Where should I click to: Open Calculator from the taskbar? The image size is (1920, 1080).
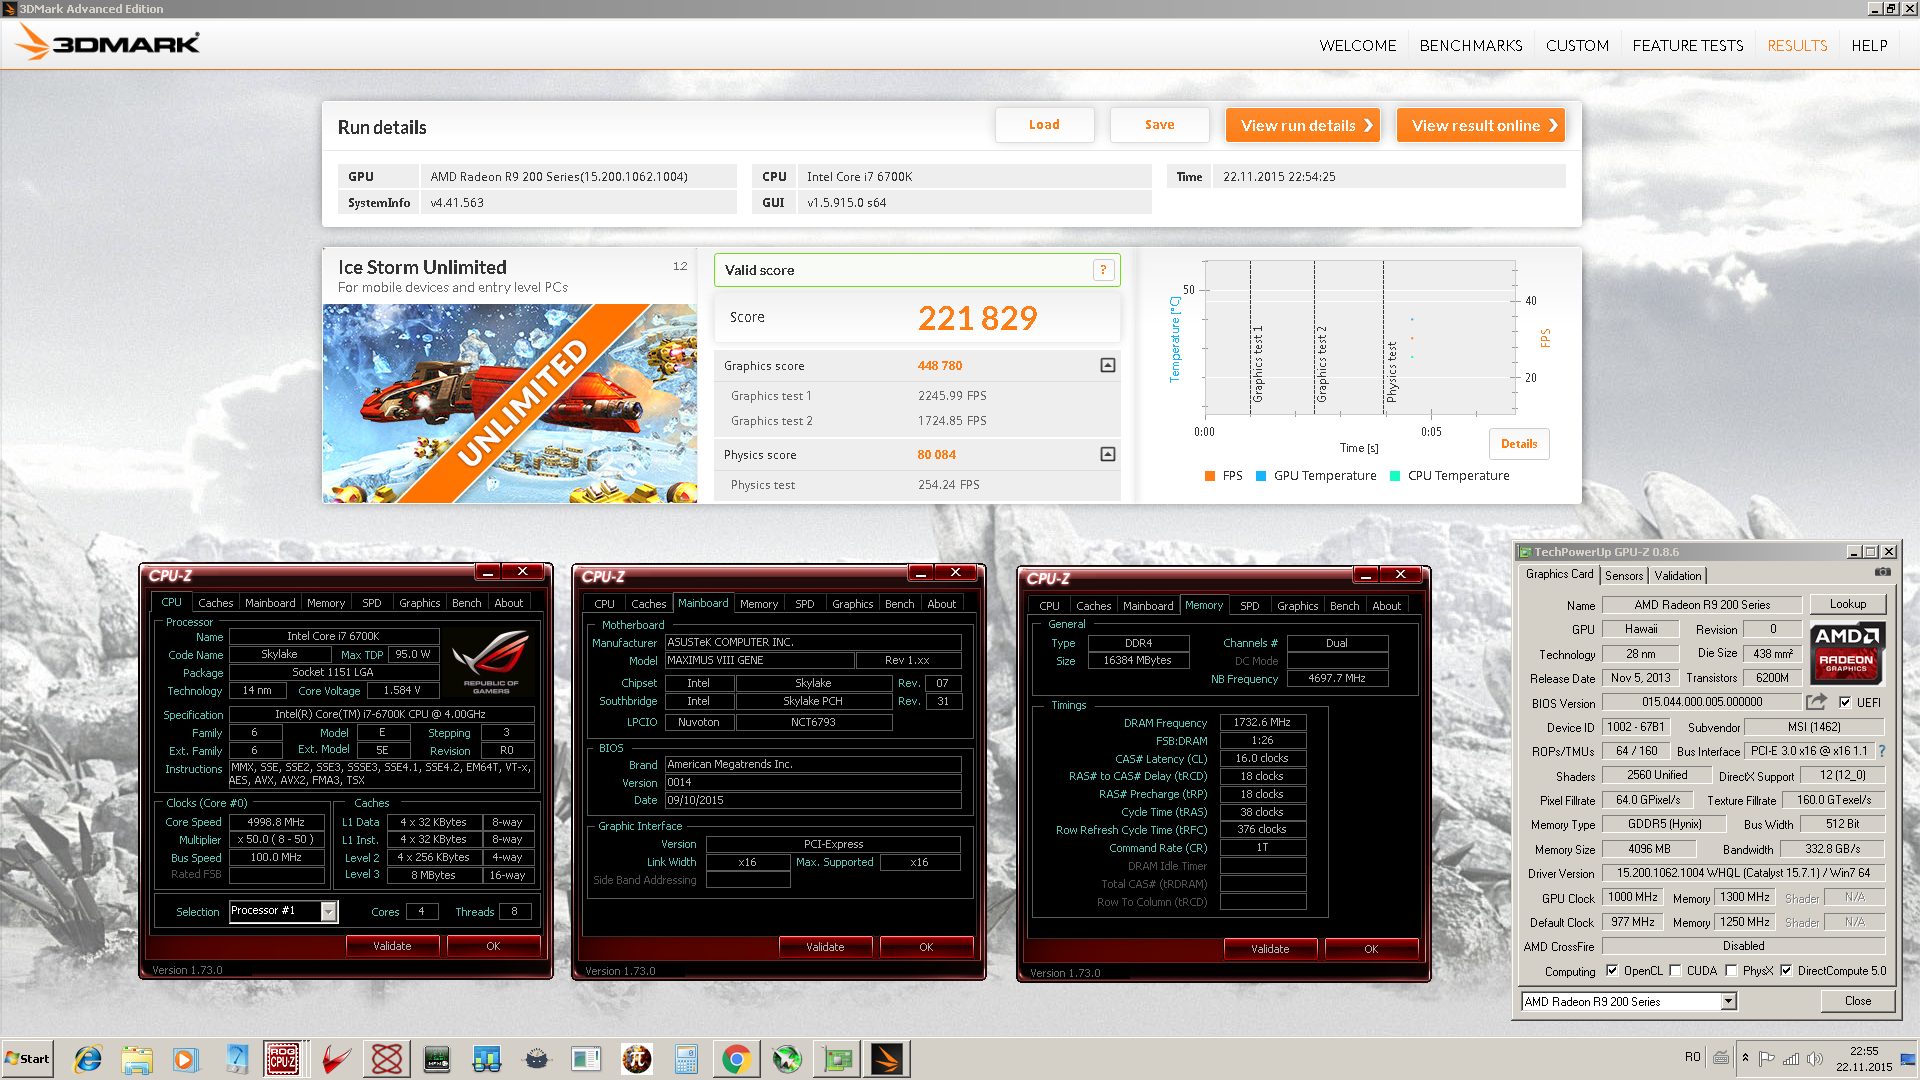(686, 1059)
